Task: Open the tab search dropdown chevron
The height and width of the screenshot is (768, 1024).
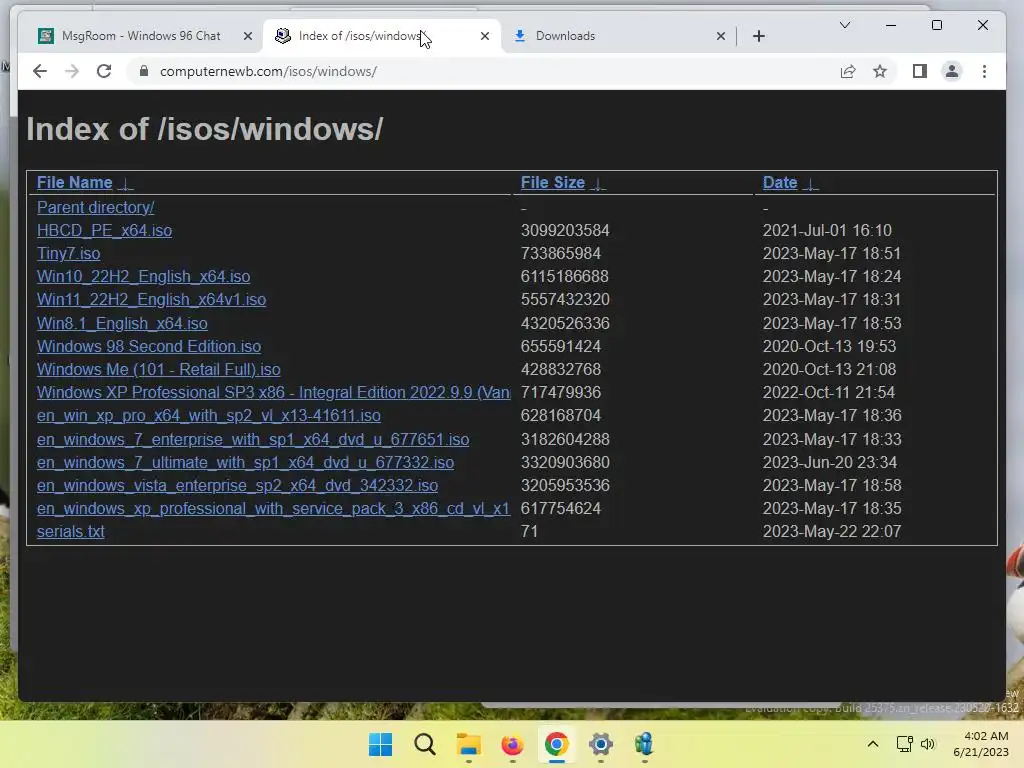Action: [844, 25]
